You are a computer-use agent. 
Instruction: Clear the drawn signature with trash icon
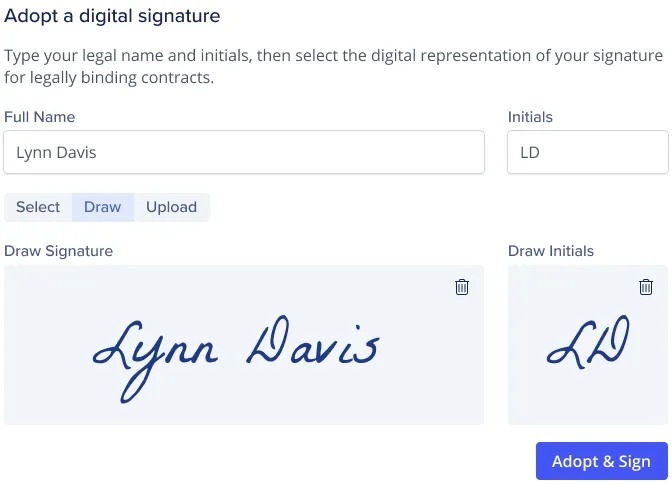tap(462, 287)
